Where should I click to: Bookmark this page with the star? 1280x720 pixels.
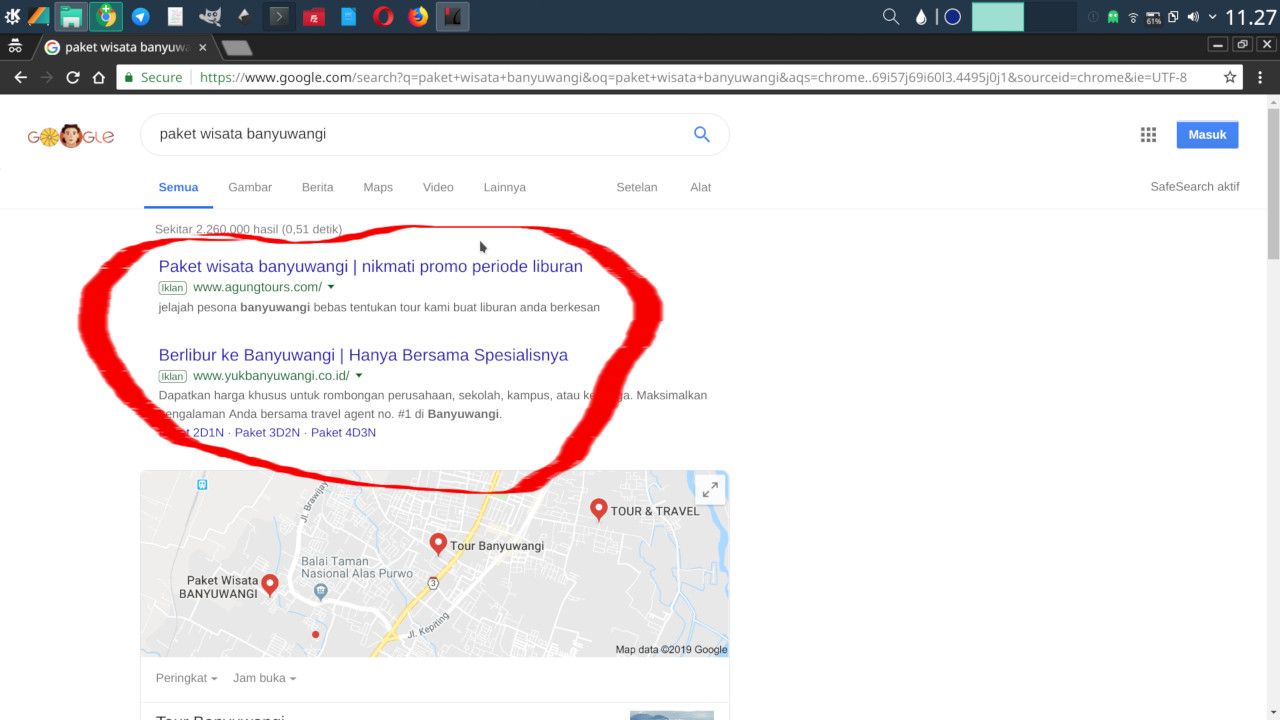point(1230,77)
